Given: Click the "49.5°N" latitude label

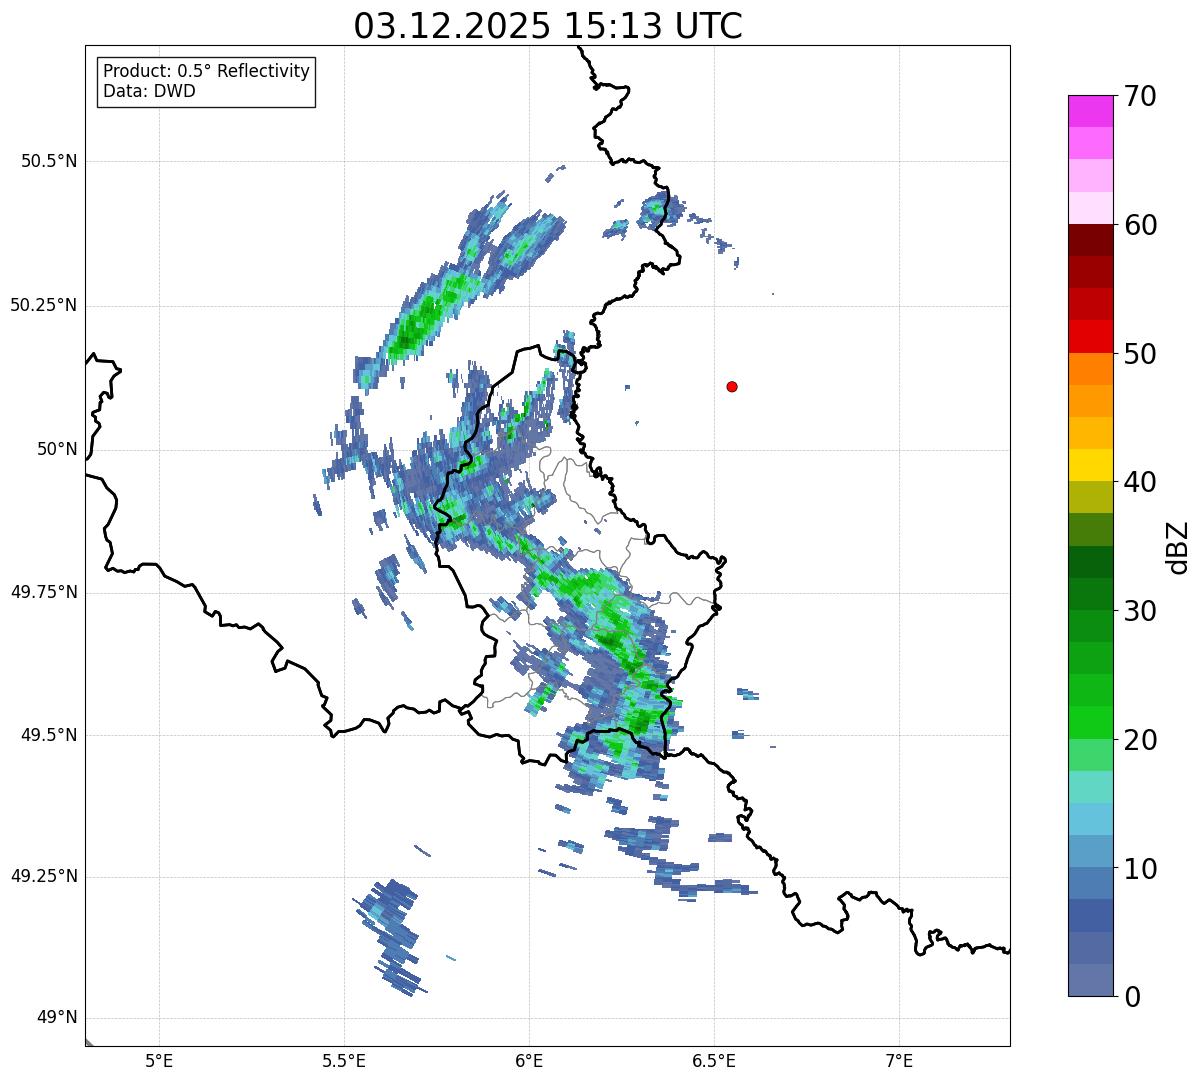Looking at the screenshot, I should click(x=49, y=736).
